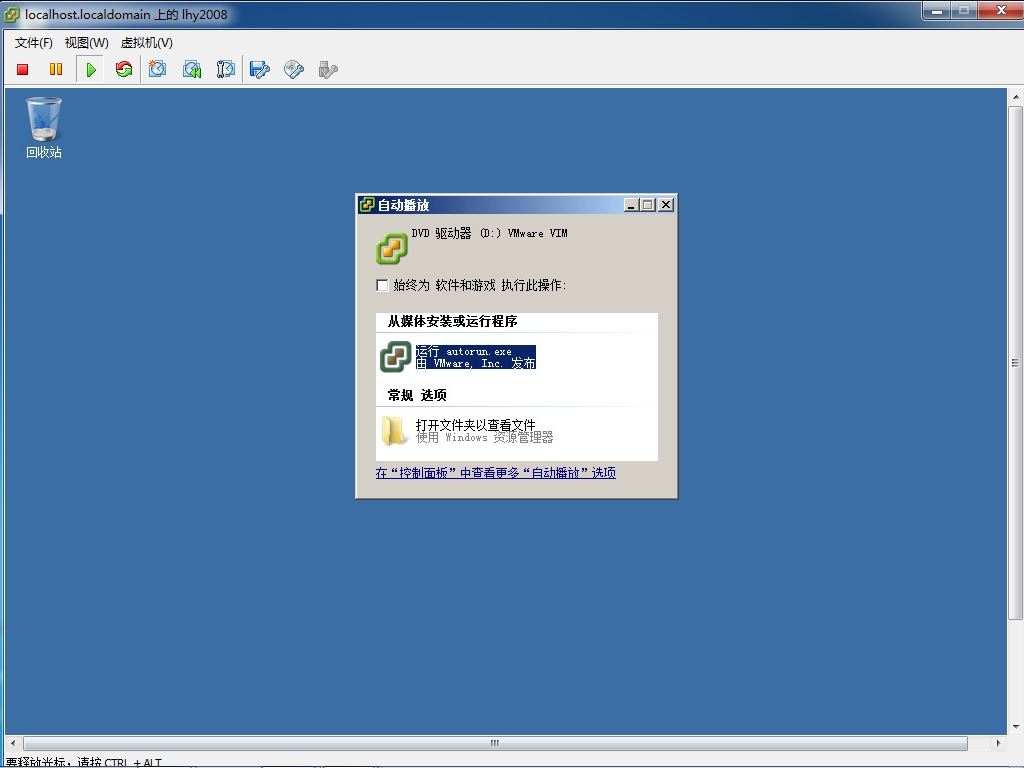Close the VM console window

[1000, 10]
